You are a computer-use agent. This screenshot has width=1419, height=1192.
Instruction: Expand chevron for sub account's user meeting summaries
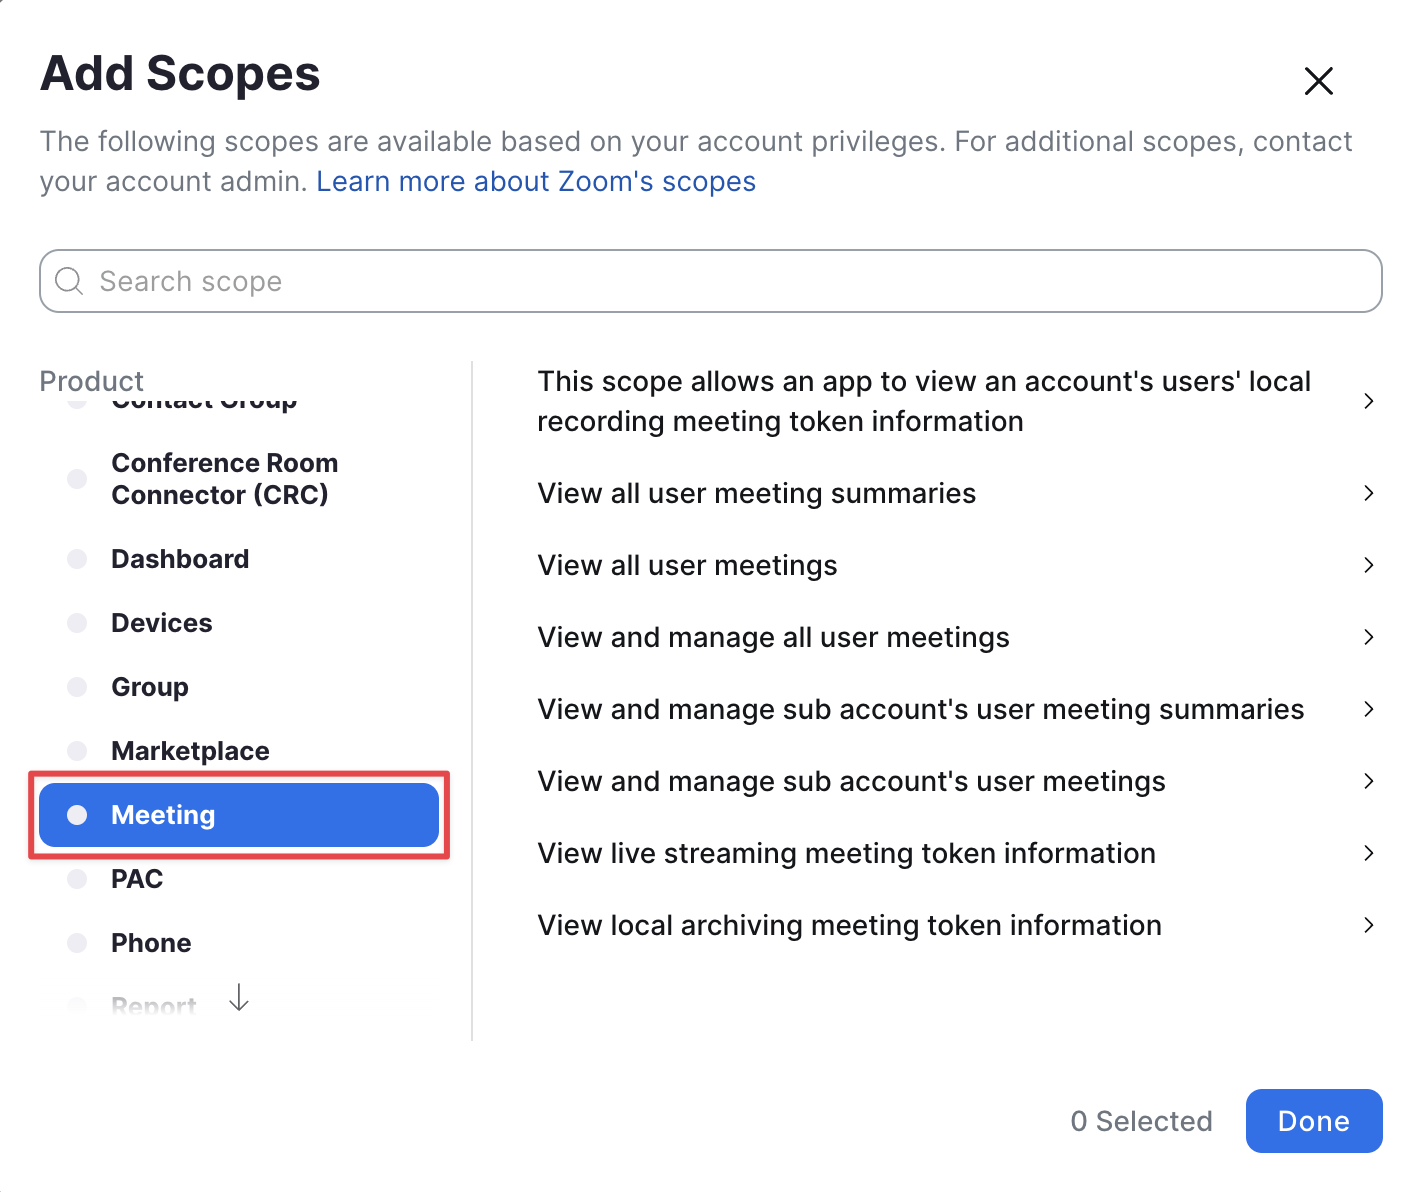[x=1369, y=709]
